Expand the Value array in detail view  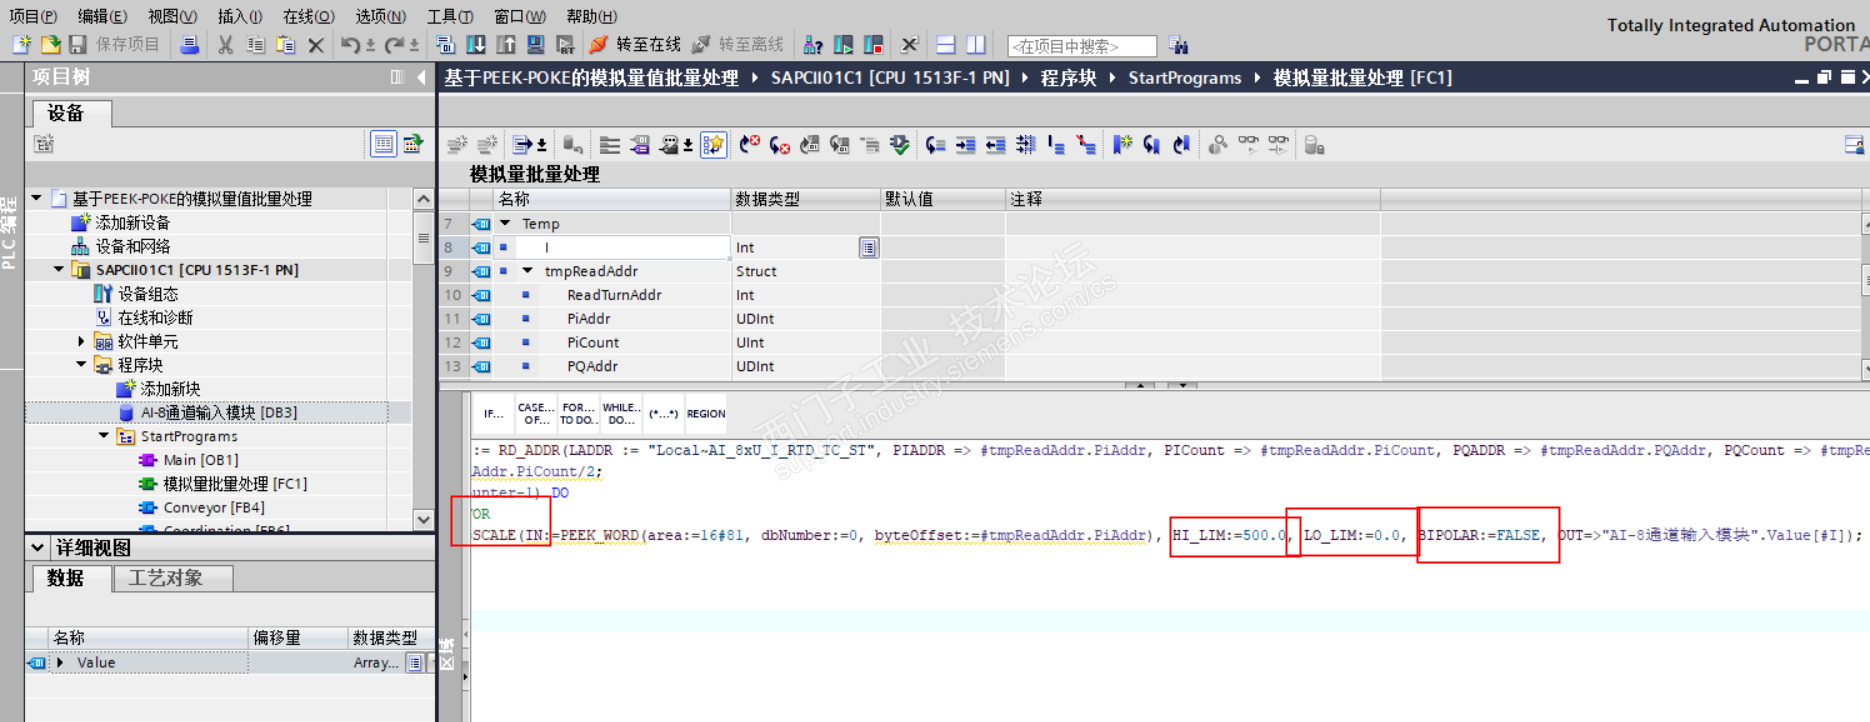61,662
